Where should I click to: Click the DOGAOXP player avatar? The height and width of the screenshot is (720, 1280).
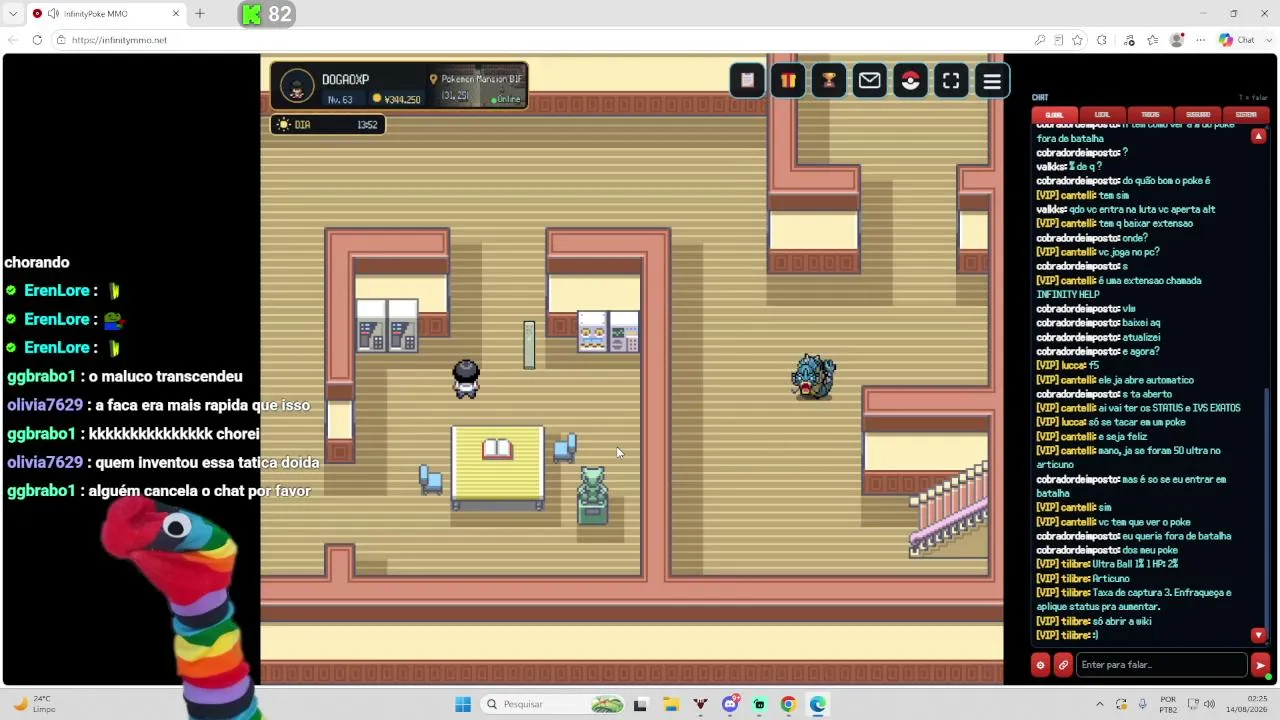click(x=297, y=86)
